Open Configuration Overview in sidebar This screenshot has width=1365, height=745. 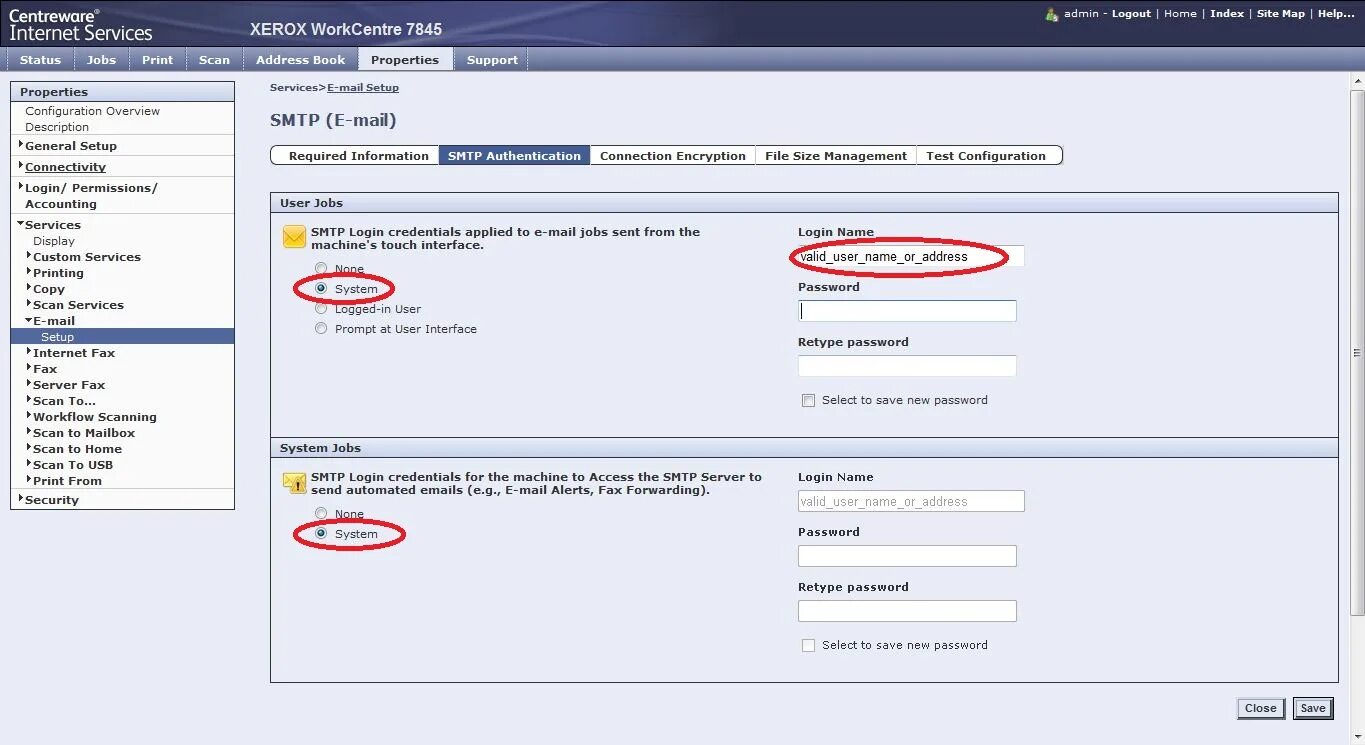92,111
